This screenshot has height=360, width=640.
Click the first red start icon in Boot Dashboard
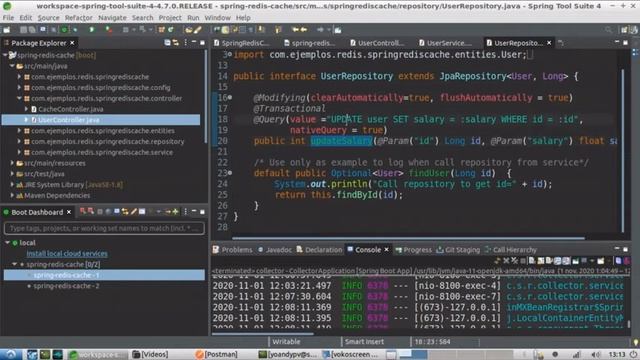point(83,211)
